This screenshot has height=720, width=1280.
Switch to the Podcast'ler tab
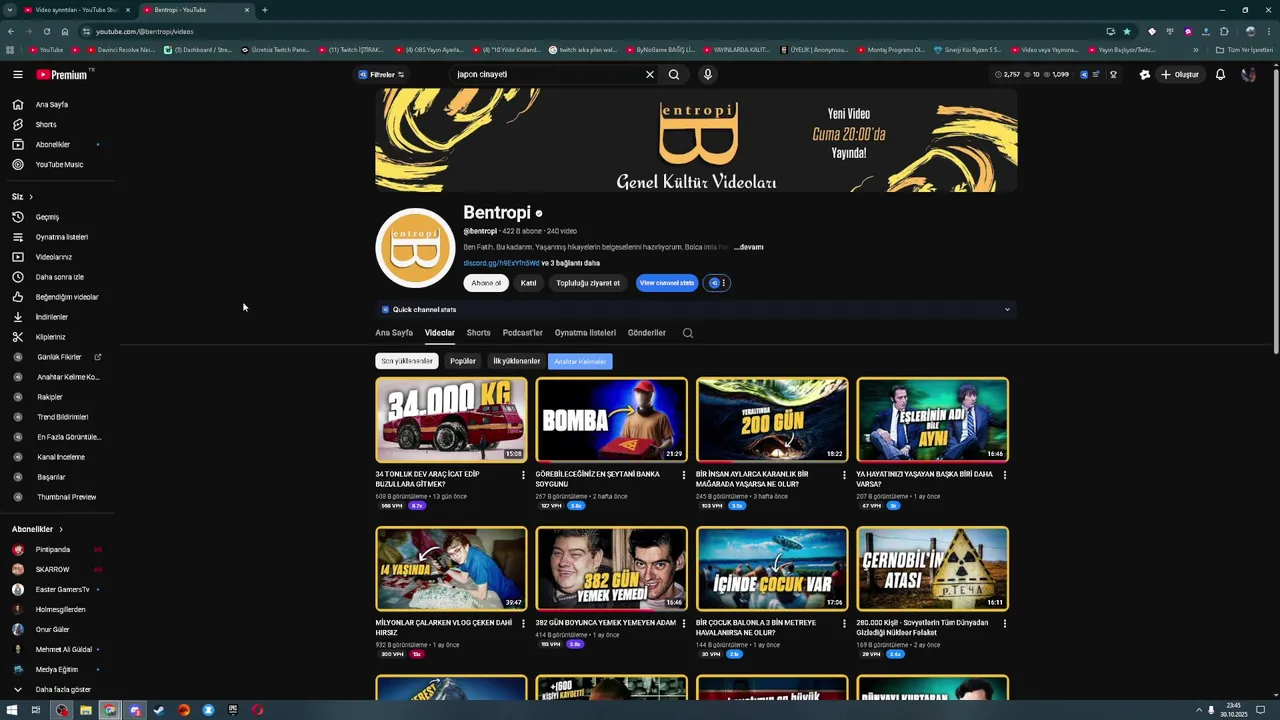(x=523, y=333)
